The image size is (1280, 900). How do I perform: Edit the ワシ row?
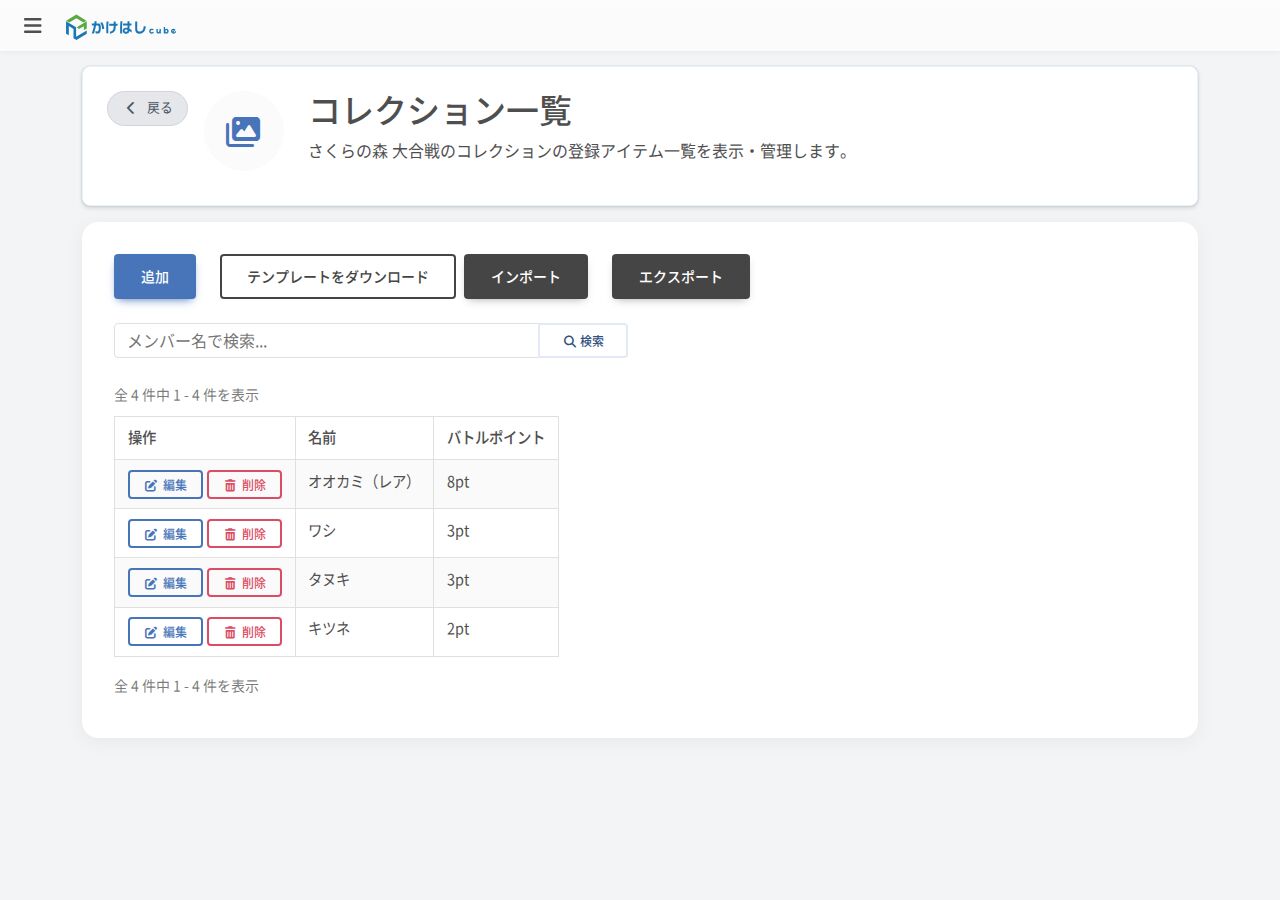coord(165,534)
